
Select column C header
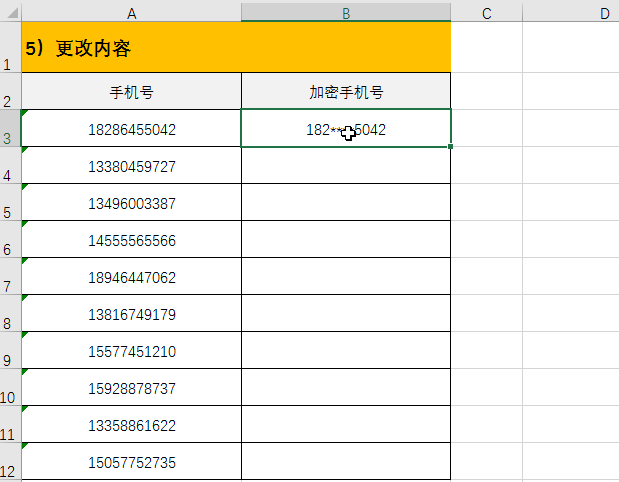(x=486, y=13)
